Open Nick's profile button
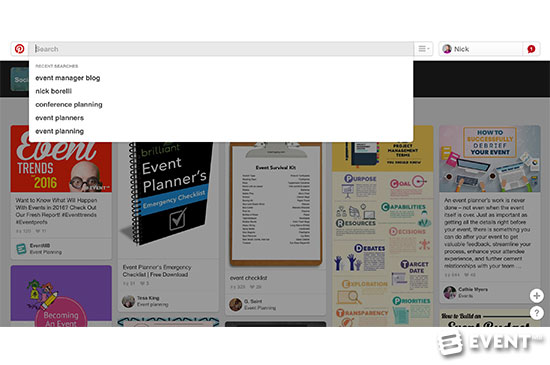The image size is (550, 365). click(x=481, y=49)
